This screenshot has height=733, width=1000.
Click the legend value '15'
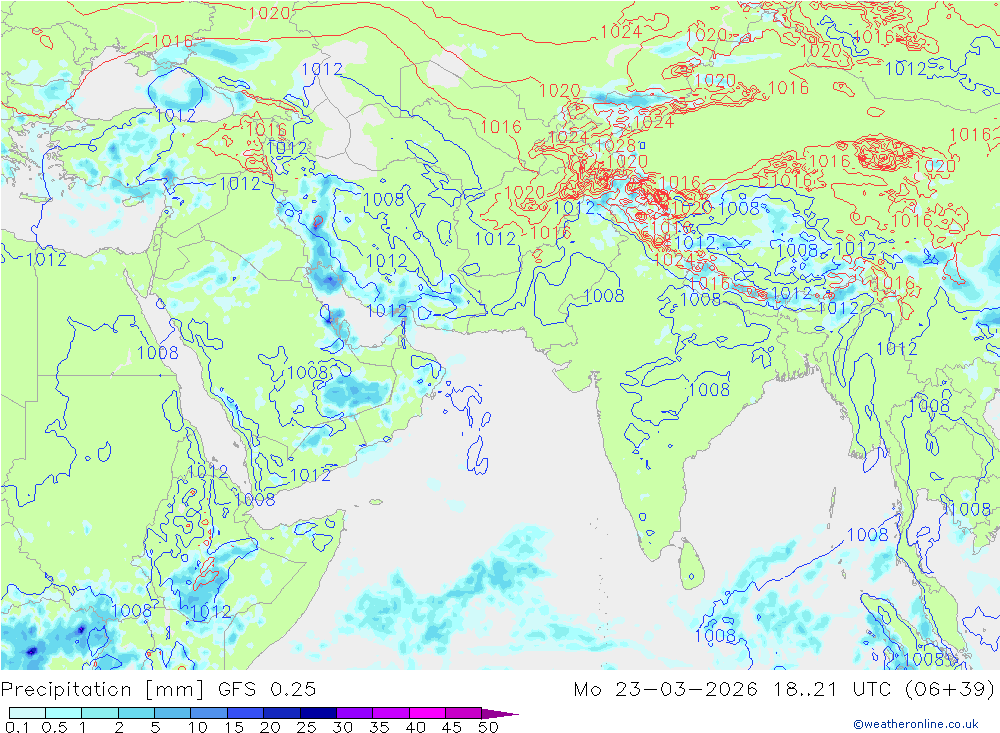click(x=234, y=727)
